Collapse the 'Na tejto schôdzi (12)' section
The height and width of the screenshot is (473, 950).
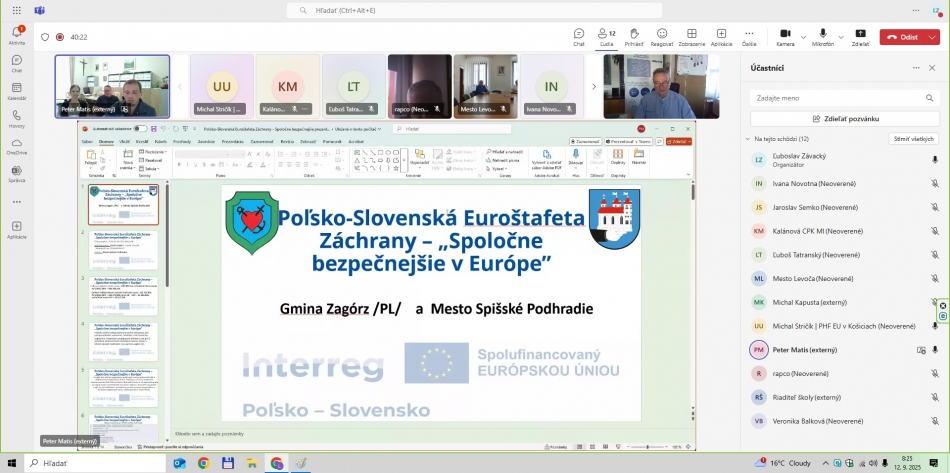tap(747, 139)
